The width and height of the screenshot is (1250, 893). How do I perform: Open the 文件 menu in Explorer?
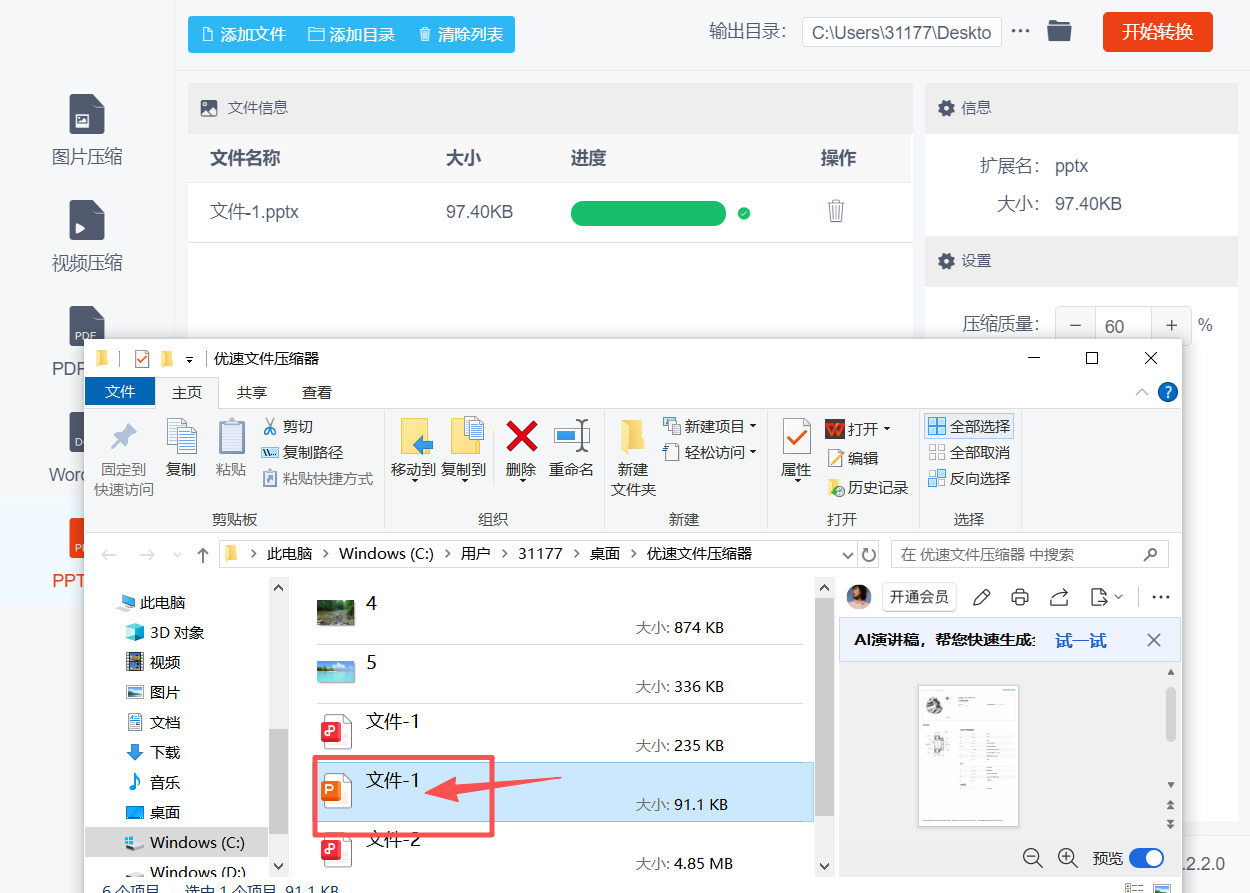coord(120,391)
